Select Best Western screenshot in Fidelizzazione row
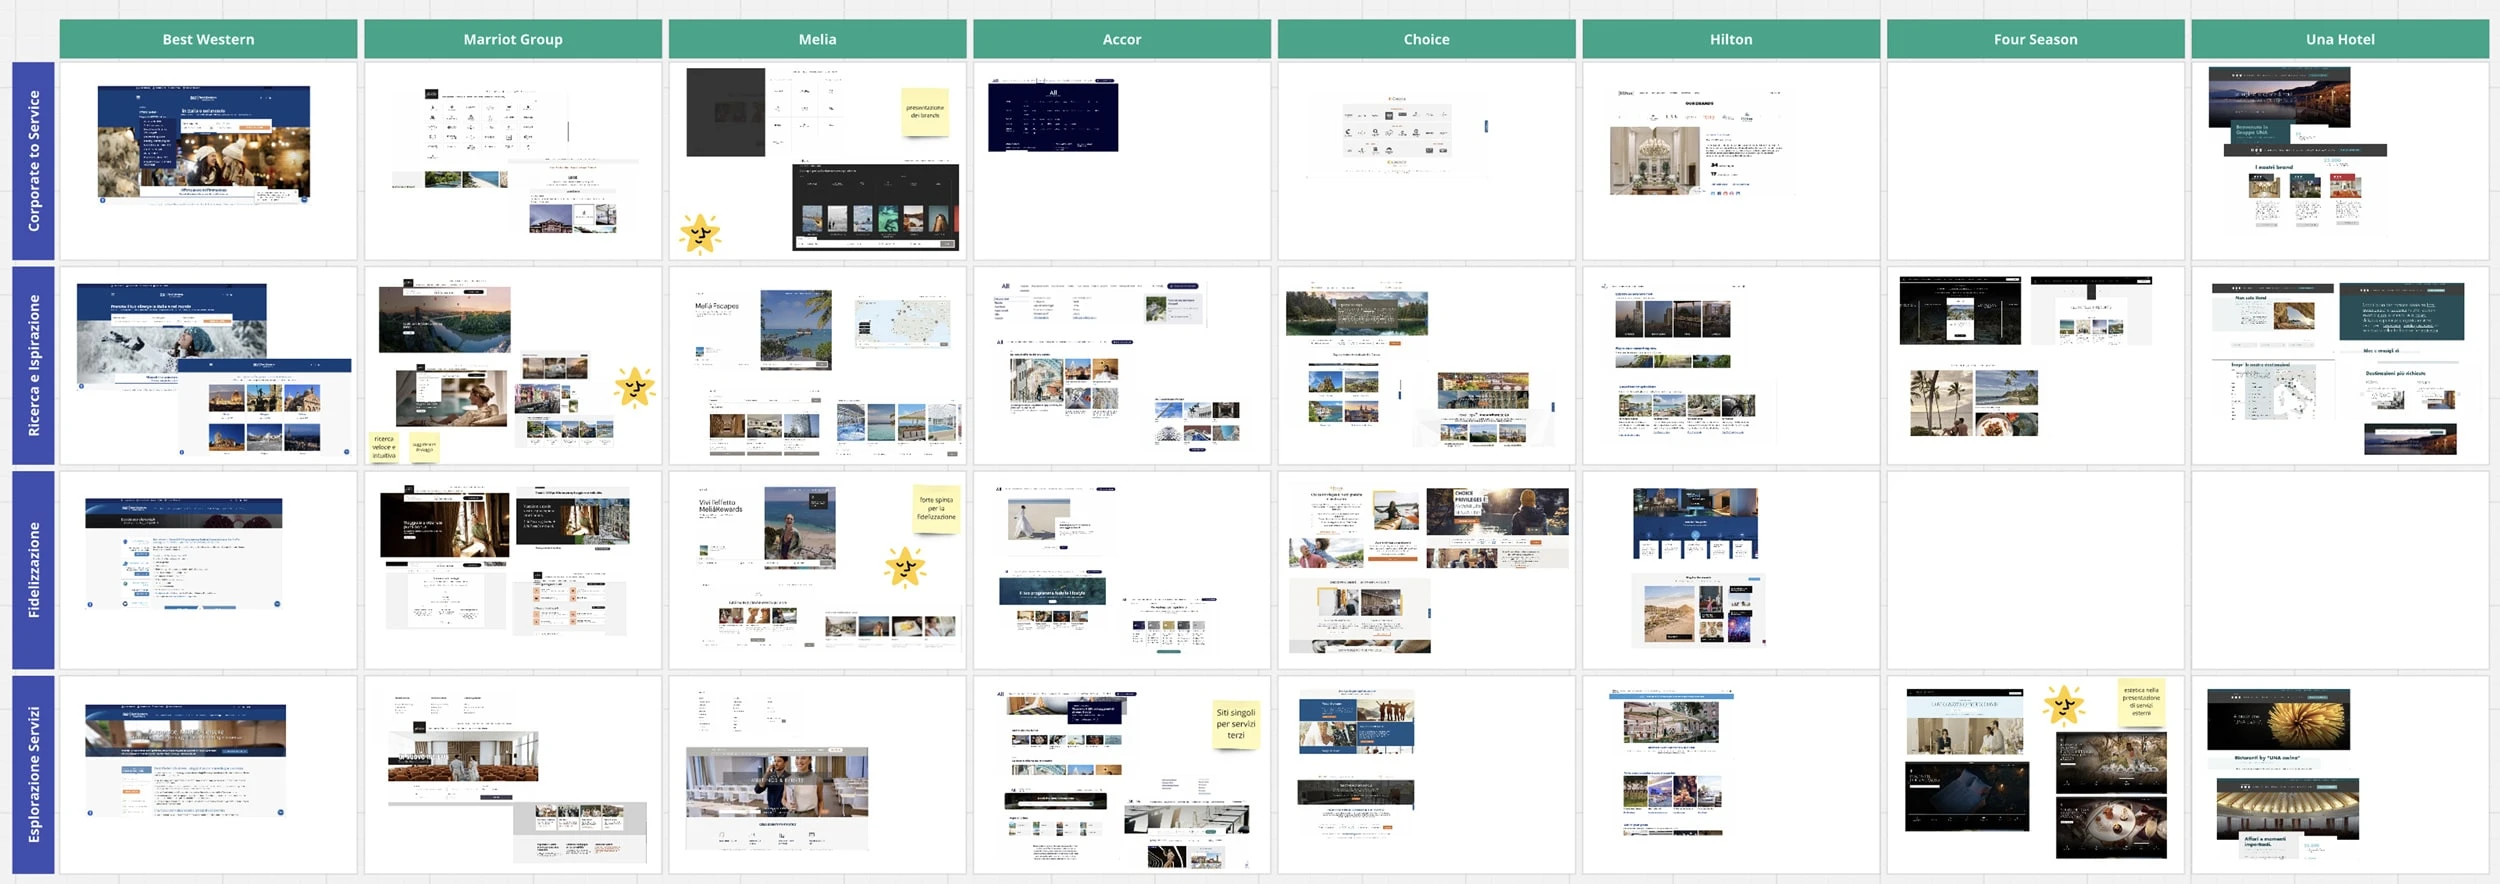The width and height of the screenshot is (2500, 884). pos(184,553)
